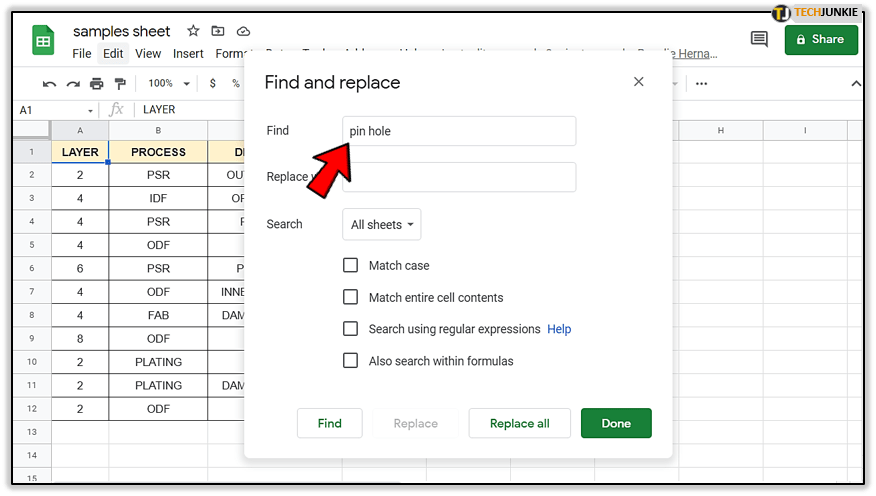Click the redo arrow icon

tap(73, 84)
